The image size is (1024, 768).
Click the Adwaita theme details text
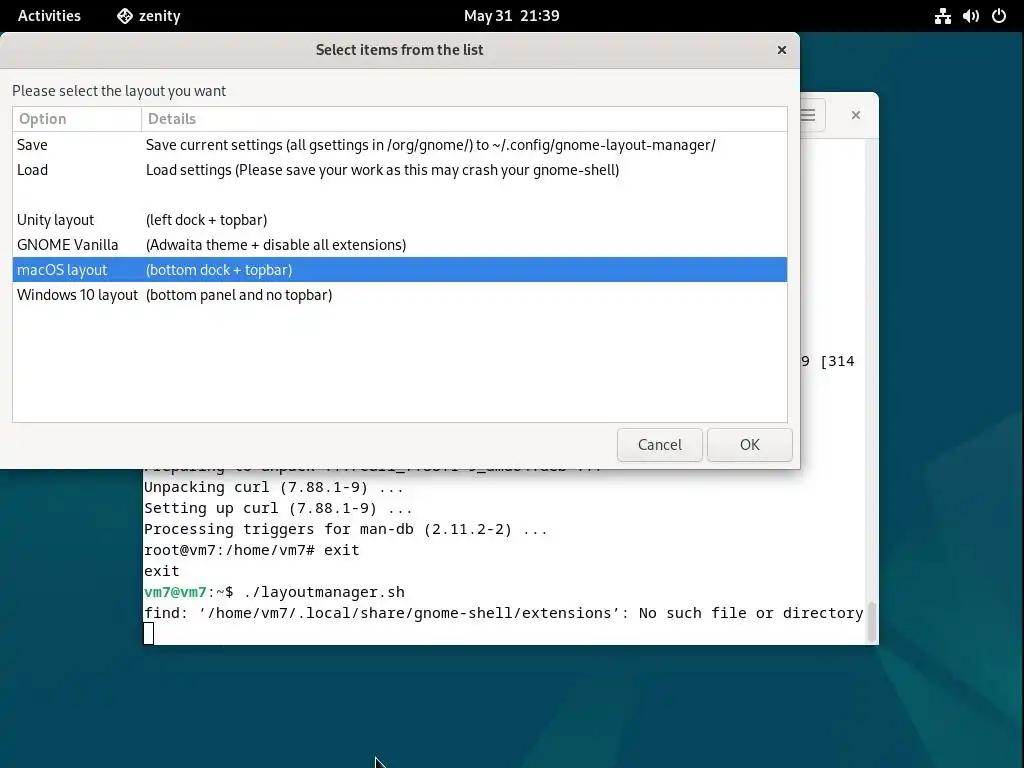click(x=276, y=245)
